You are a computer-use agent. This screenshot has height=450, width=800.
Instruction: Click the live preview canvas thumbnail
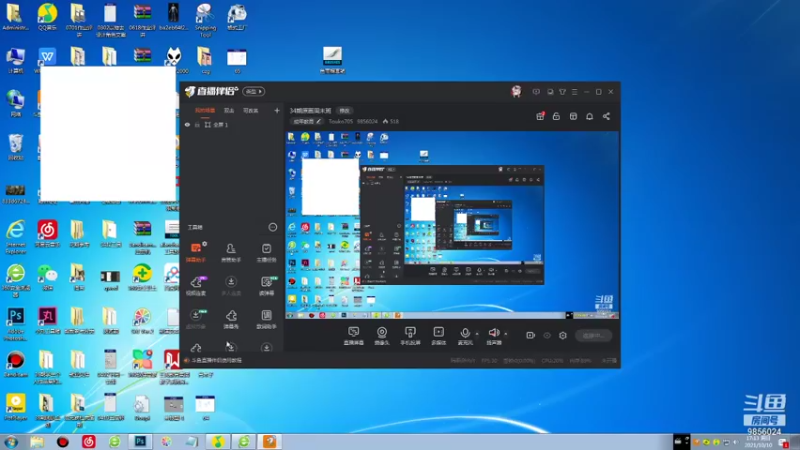coord(452,225)
